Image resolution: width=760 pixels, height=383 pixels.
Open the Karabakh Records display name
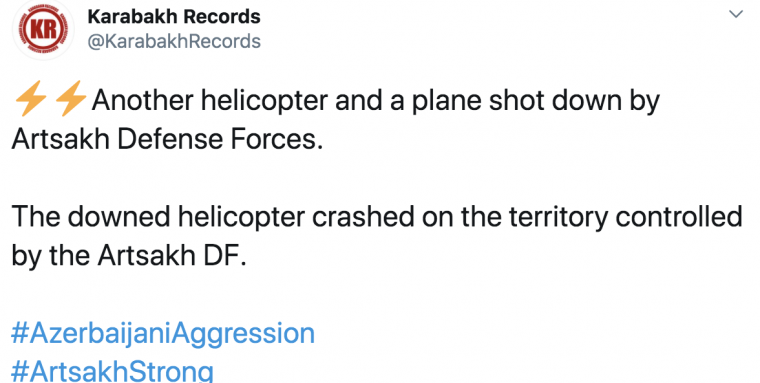click(x=174, y=17)
